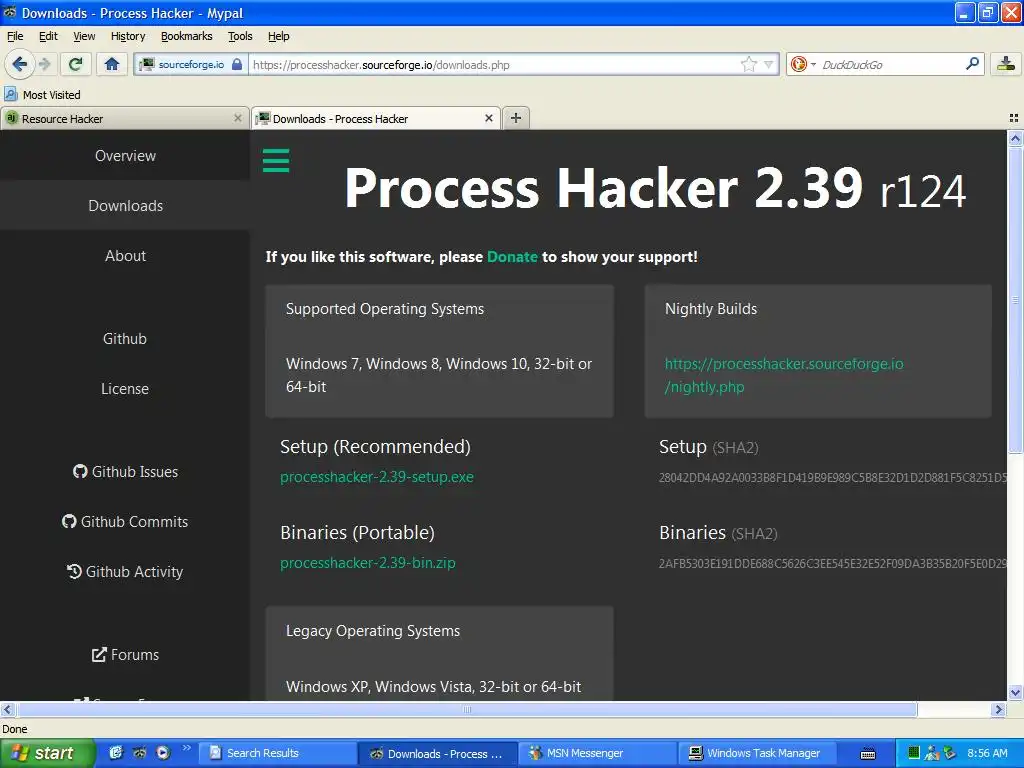Open the home page button

112,64
